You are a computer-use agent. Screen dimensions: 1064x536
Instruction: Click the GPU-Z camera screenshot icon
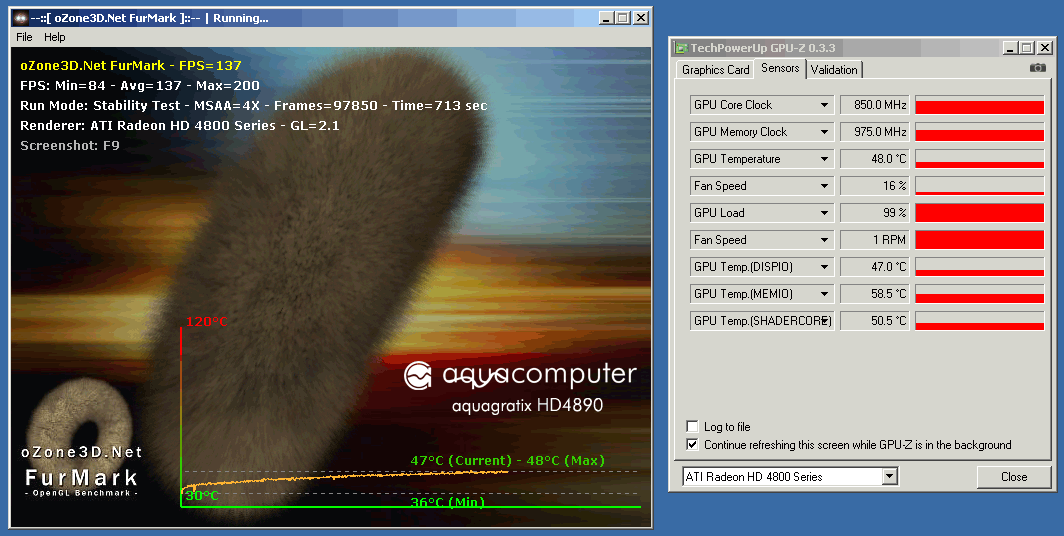pos(1037,68)
